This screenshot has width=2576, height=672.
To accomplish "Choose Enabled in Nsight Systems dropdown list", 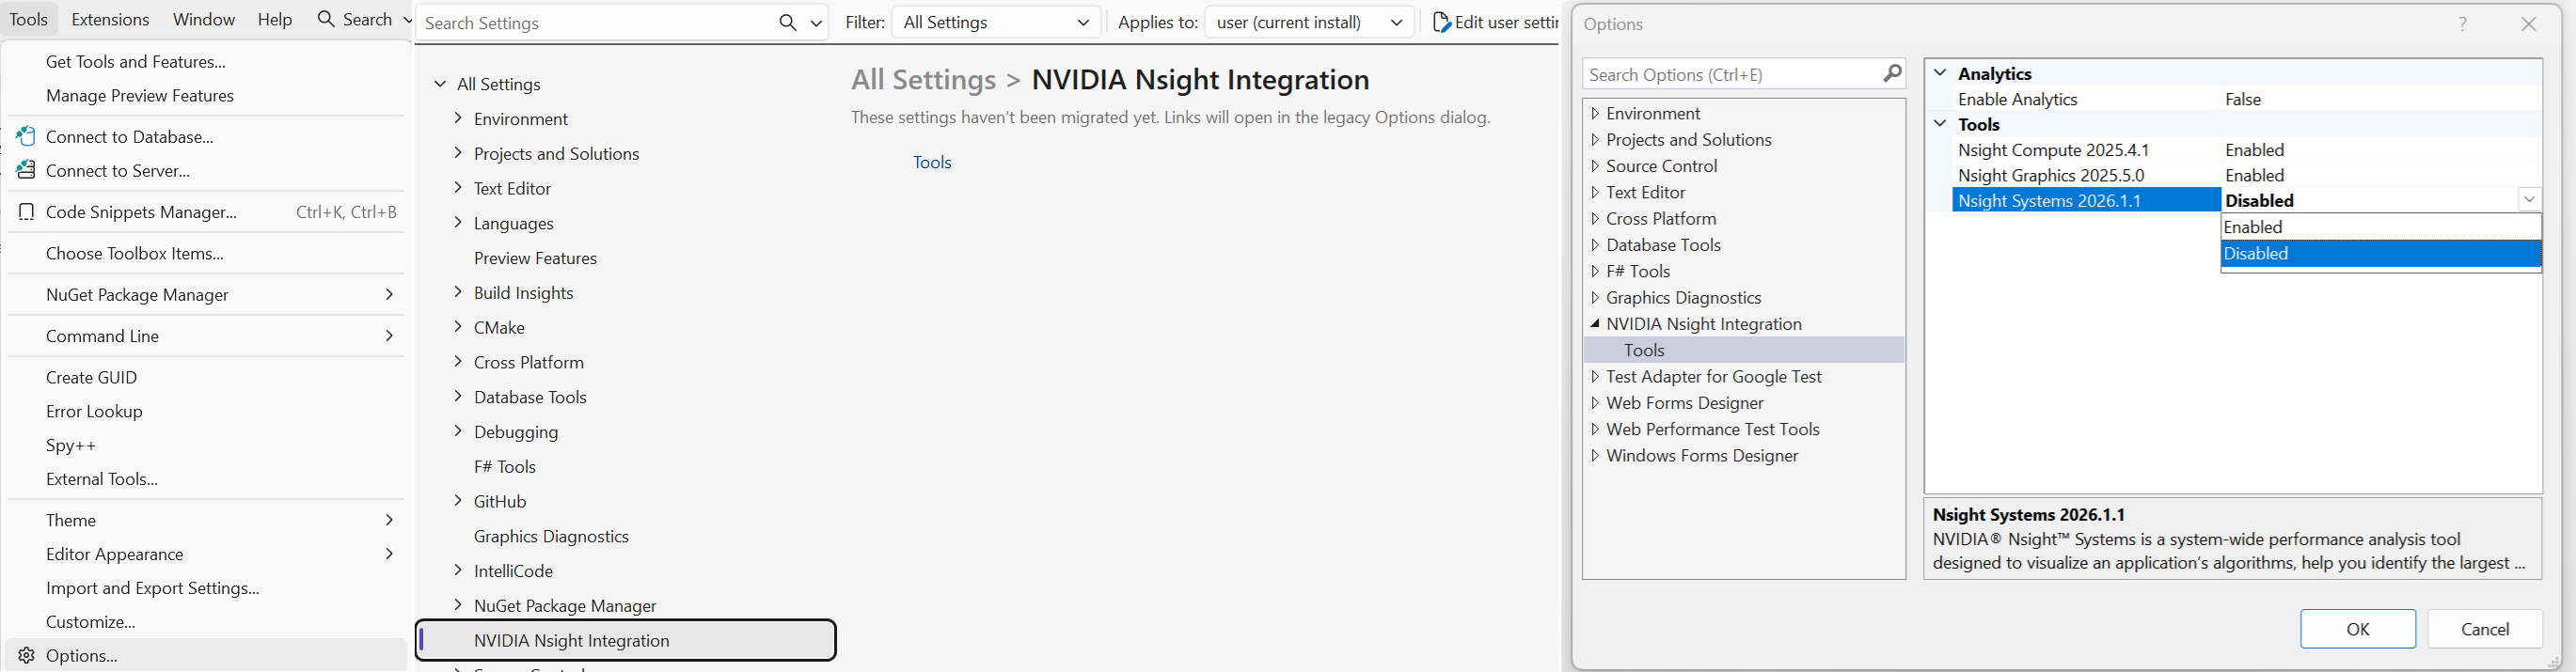I will coord(2380,227).
